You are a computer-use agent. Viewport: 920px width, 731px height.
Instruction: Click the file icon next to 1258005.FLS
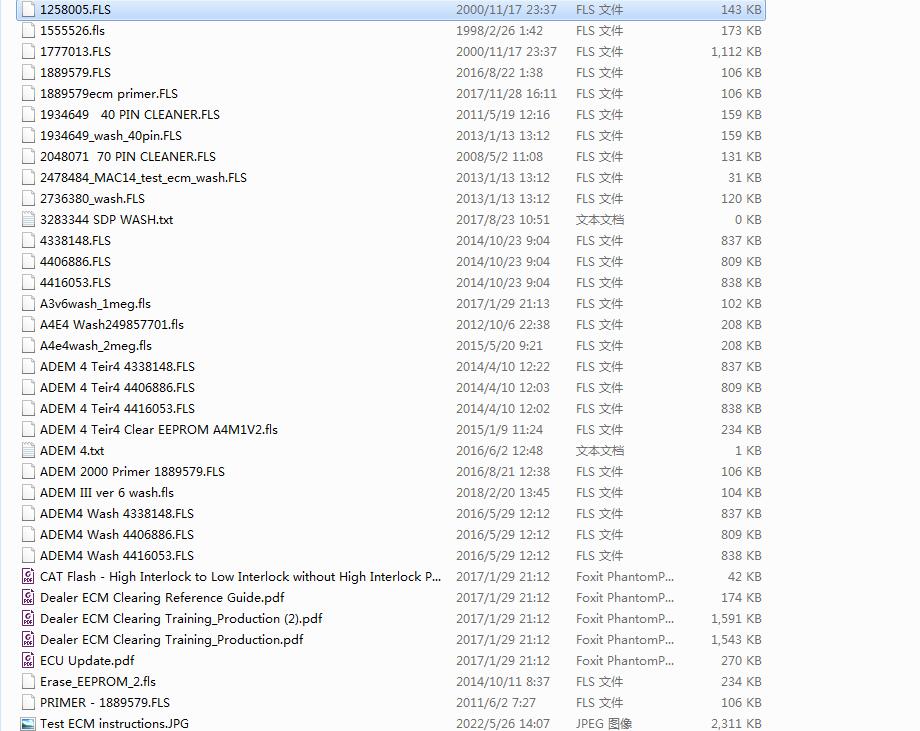pyautogui.click(x=28, y=9)
